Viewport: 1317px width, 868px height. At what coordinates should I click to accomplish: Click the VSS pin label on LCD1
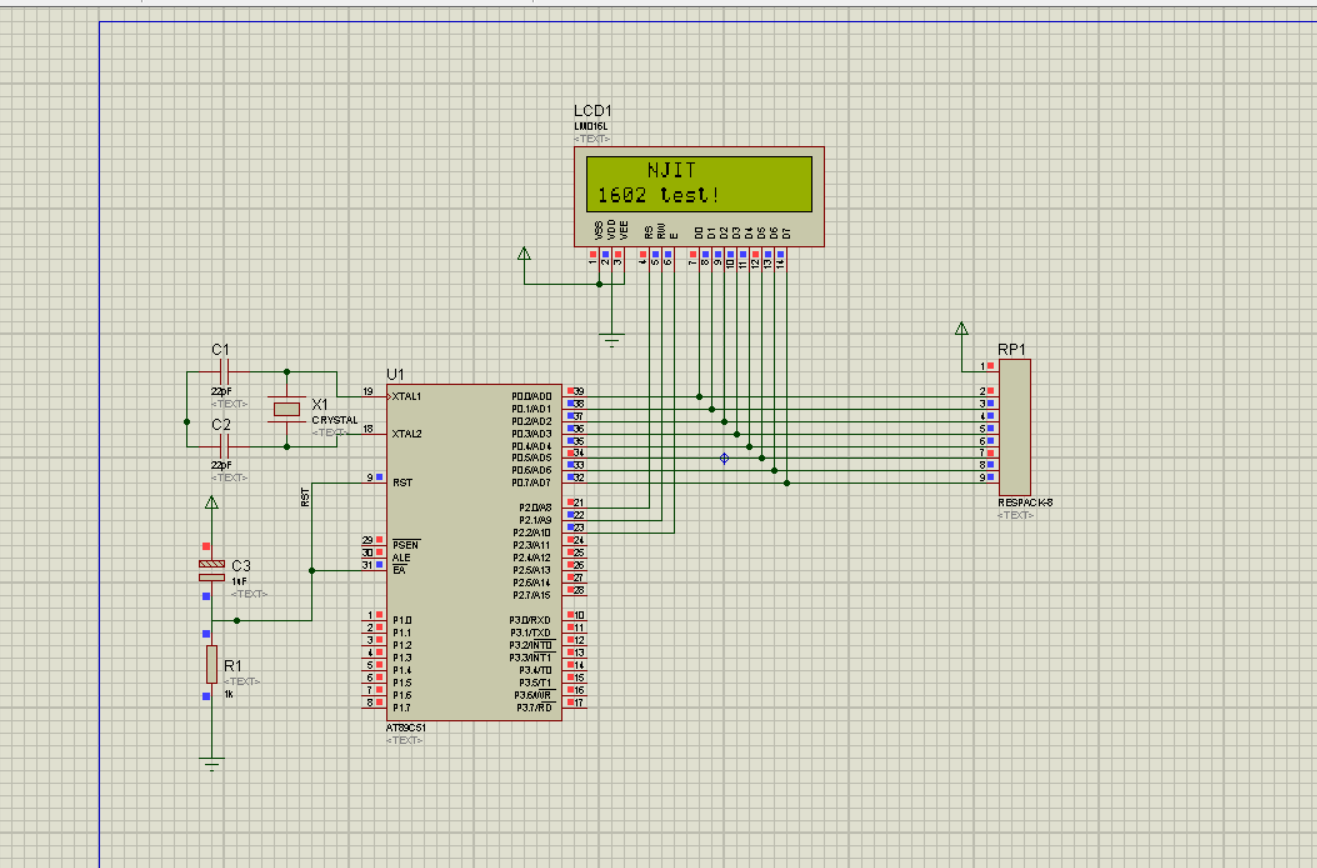point(600,230)
